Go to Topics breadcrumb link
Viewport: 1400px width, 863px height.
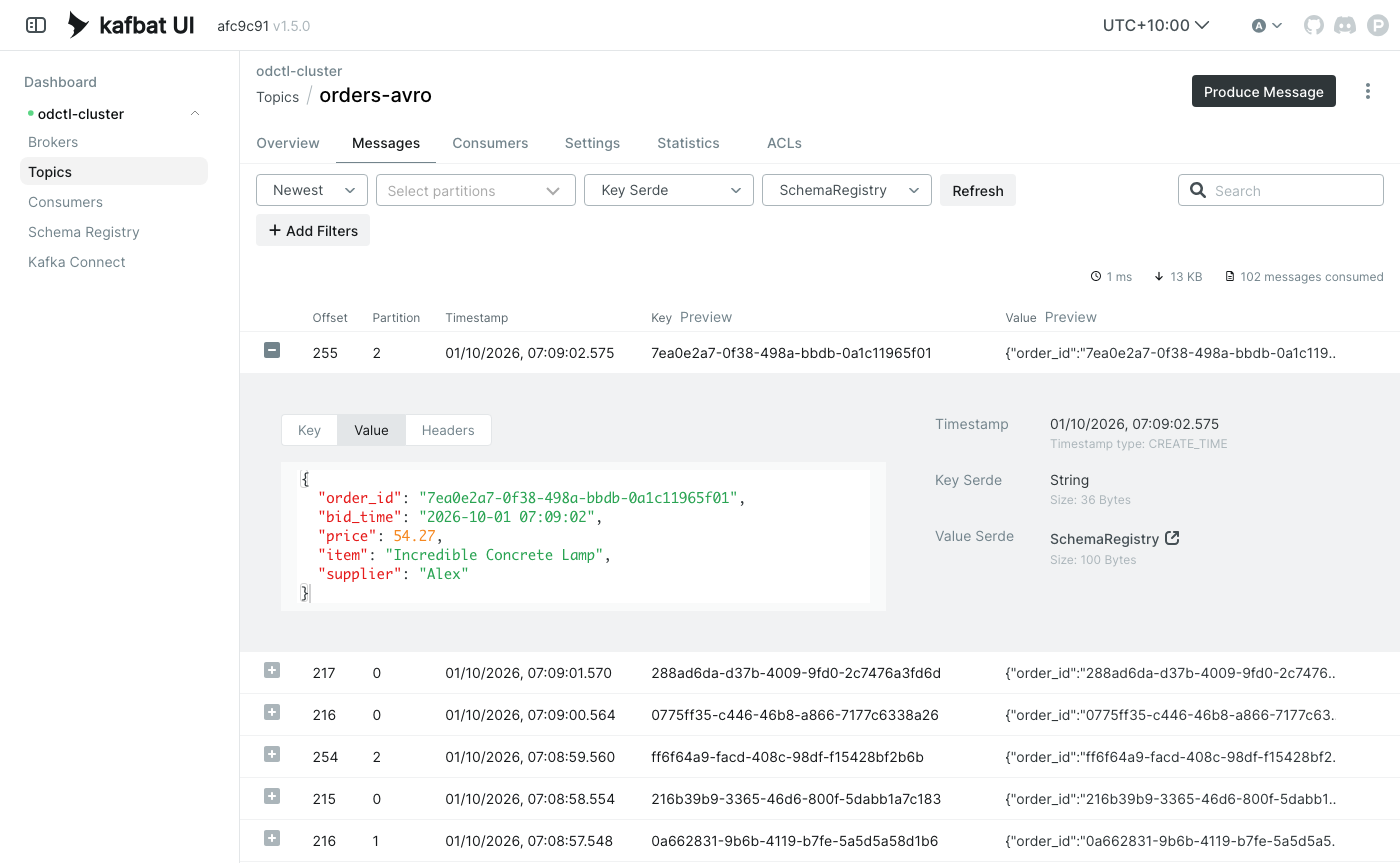278,97
